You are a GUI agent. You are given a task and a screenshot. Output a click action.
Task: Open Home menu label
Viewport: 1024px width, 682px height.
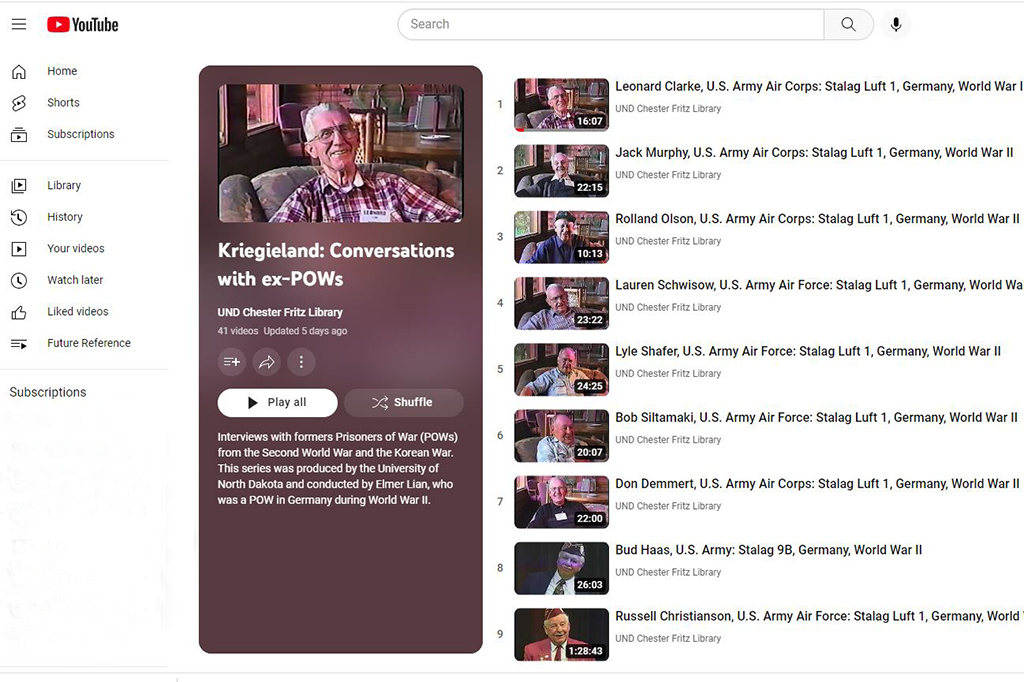[62, 71]
